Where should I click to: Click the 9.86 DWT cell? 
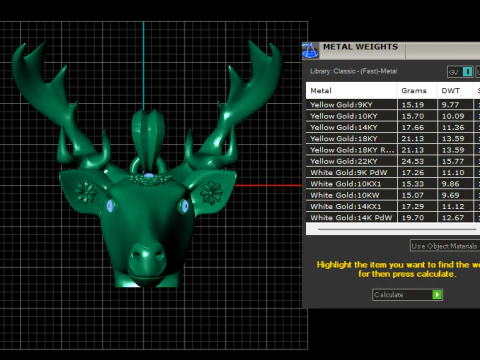tap(455, 184)
